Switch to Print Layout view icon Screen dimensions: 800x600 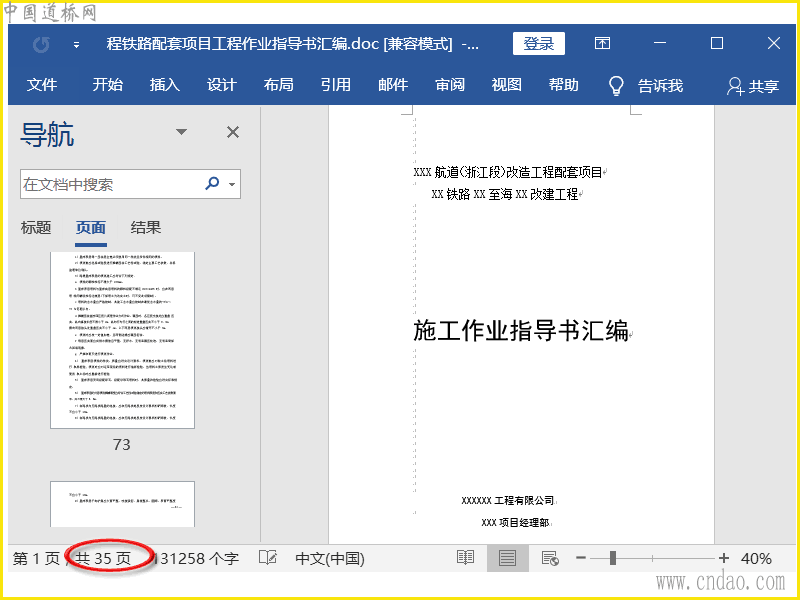coord(507,558)
